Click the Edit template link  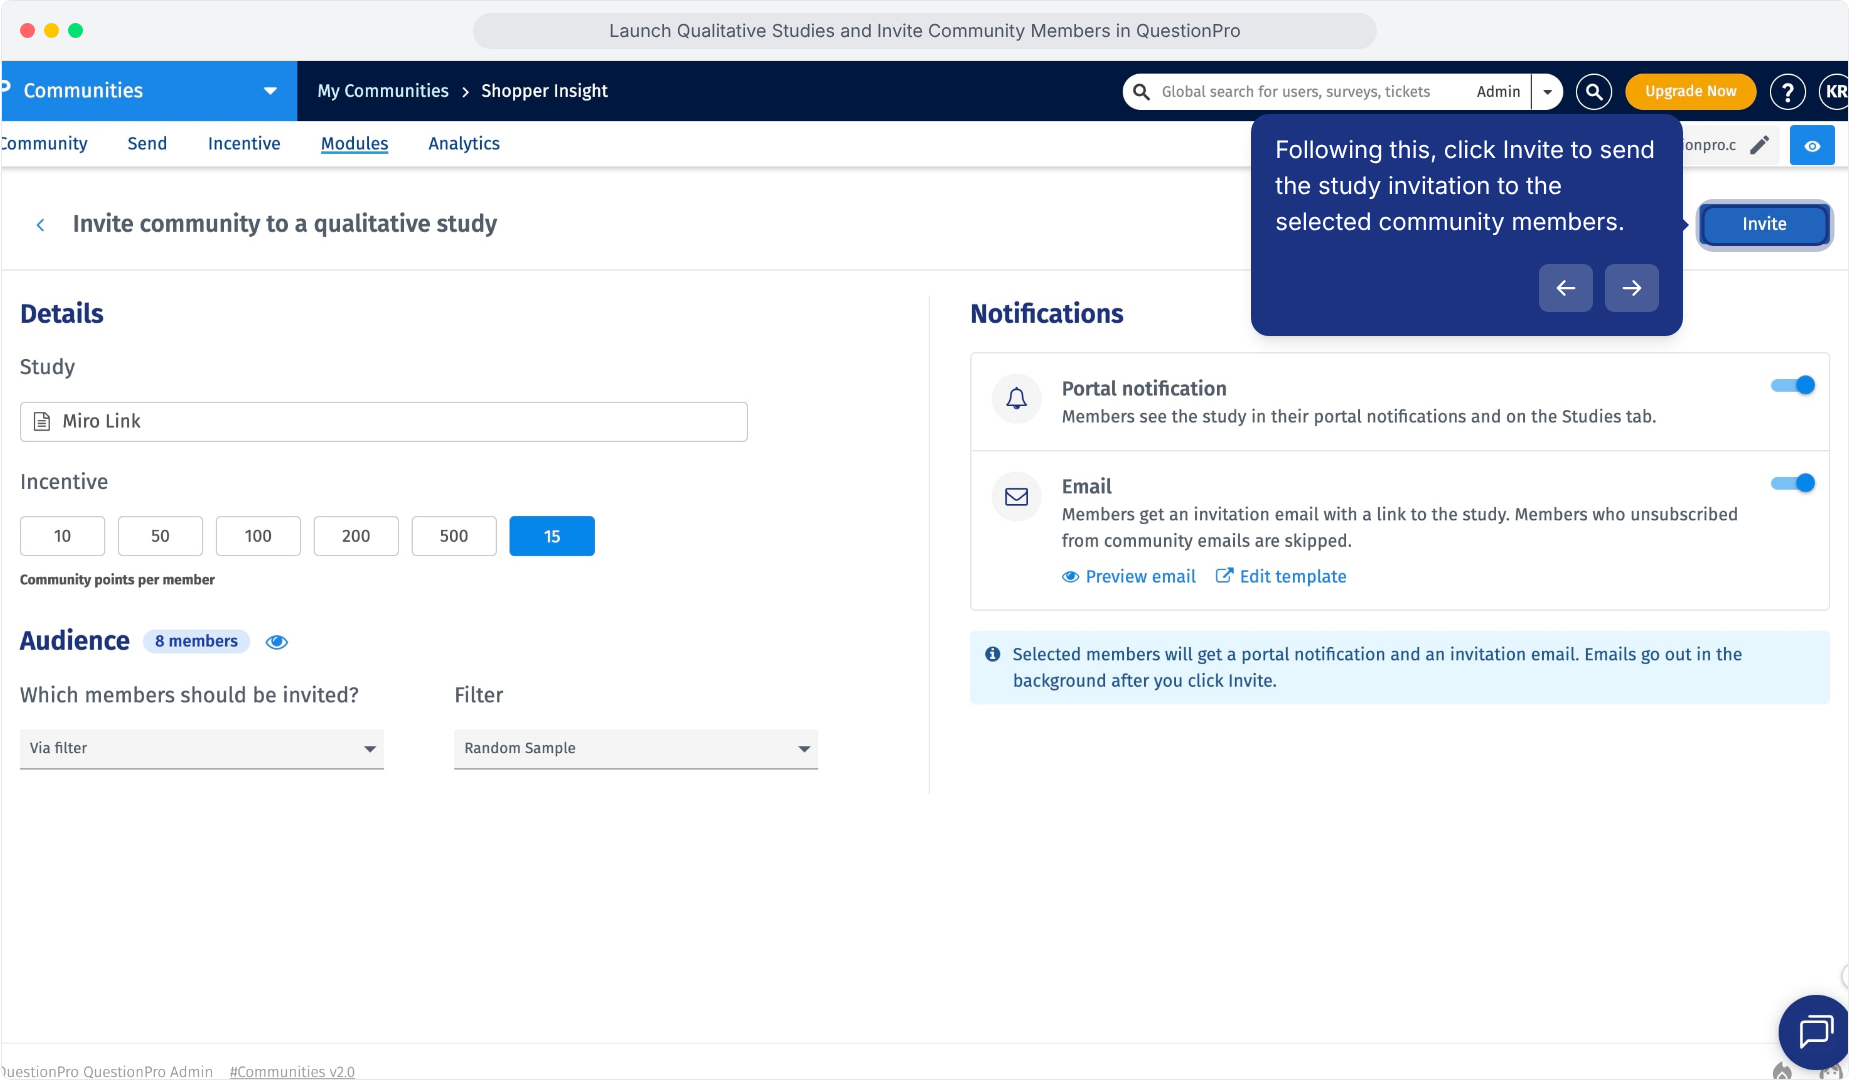click(x=1281, y=577)
